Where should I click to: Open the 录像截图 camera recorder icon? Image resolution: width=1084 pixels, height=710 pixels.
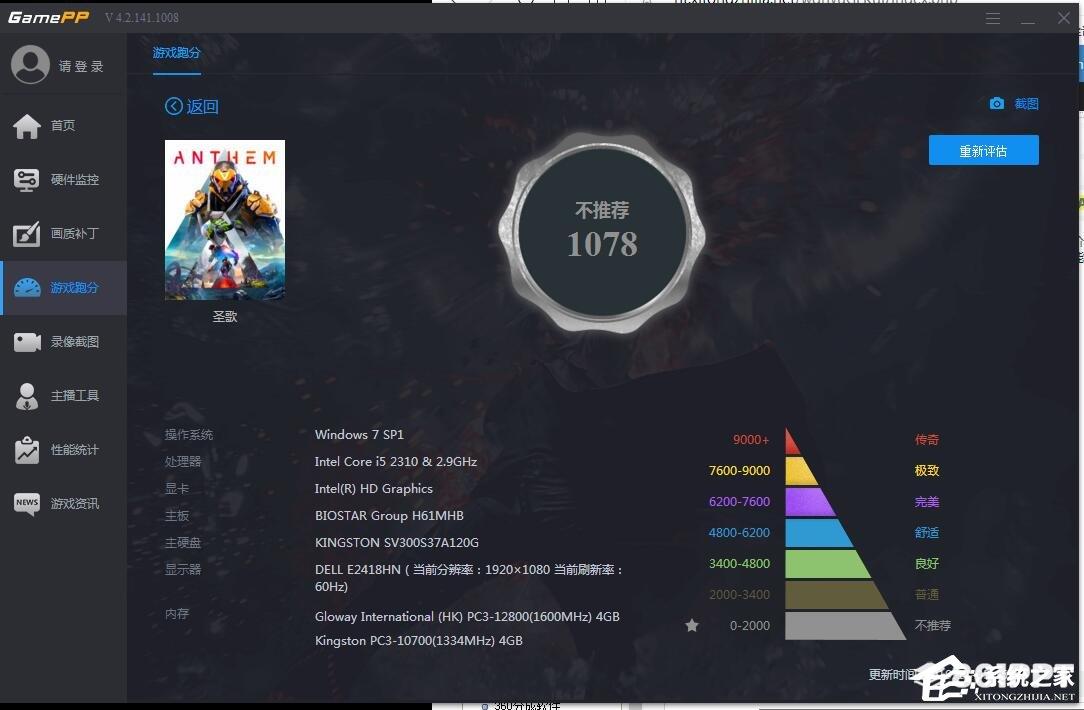coord(27,342)
